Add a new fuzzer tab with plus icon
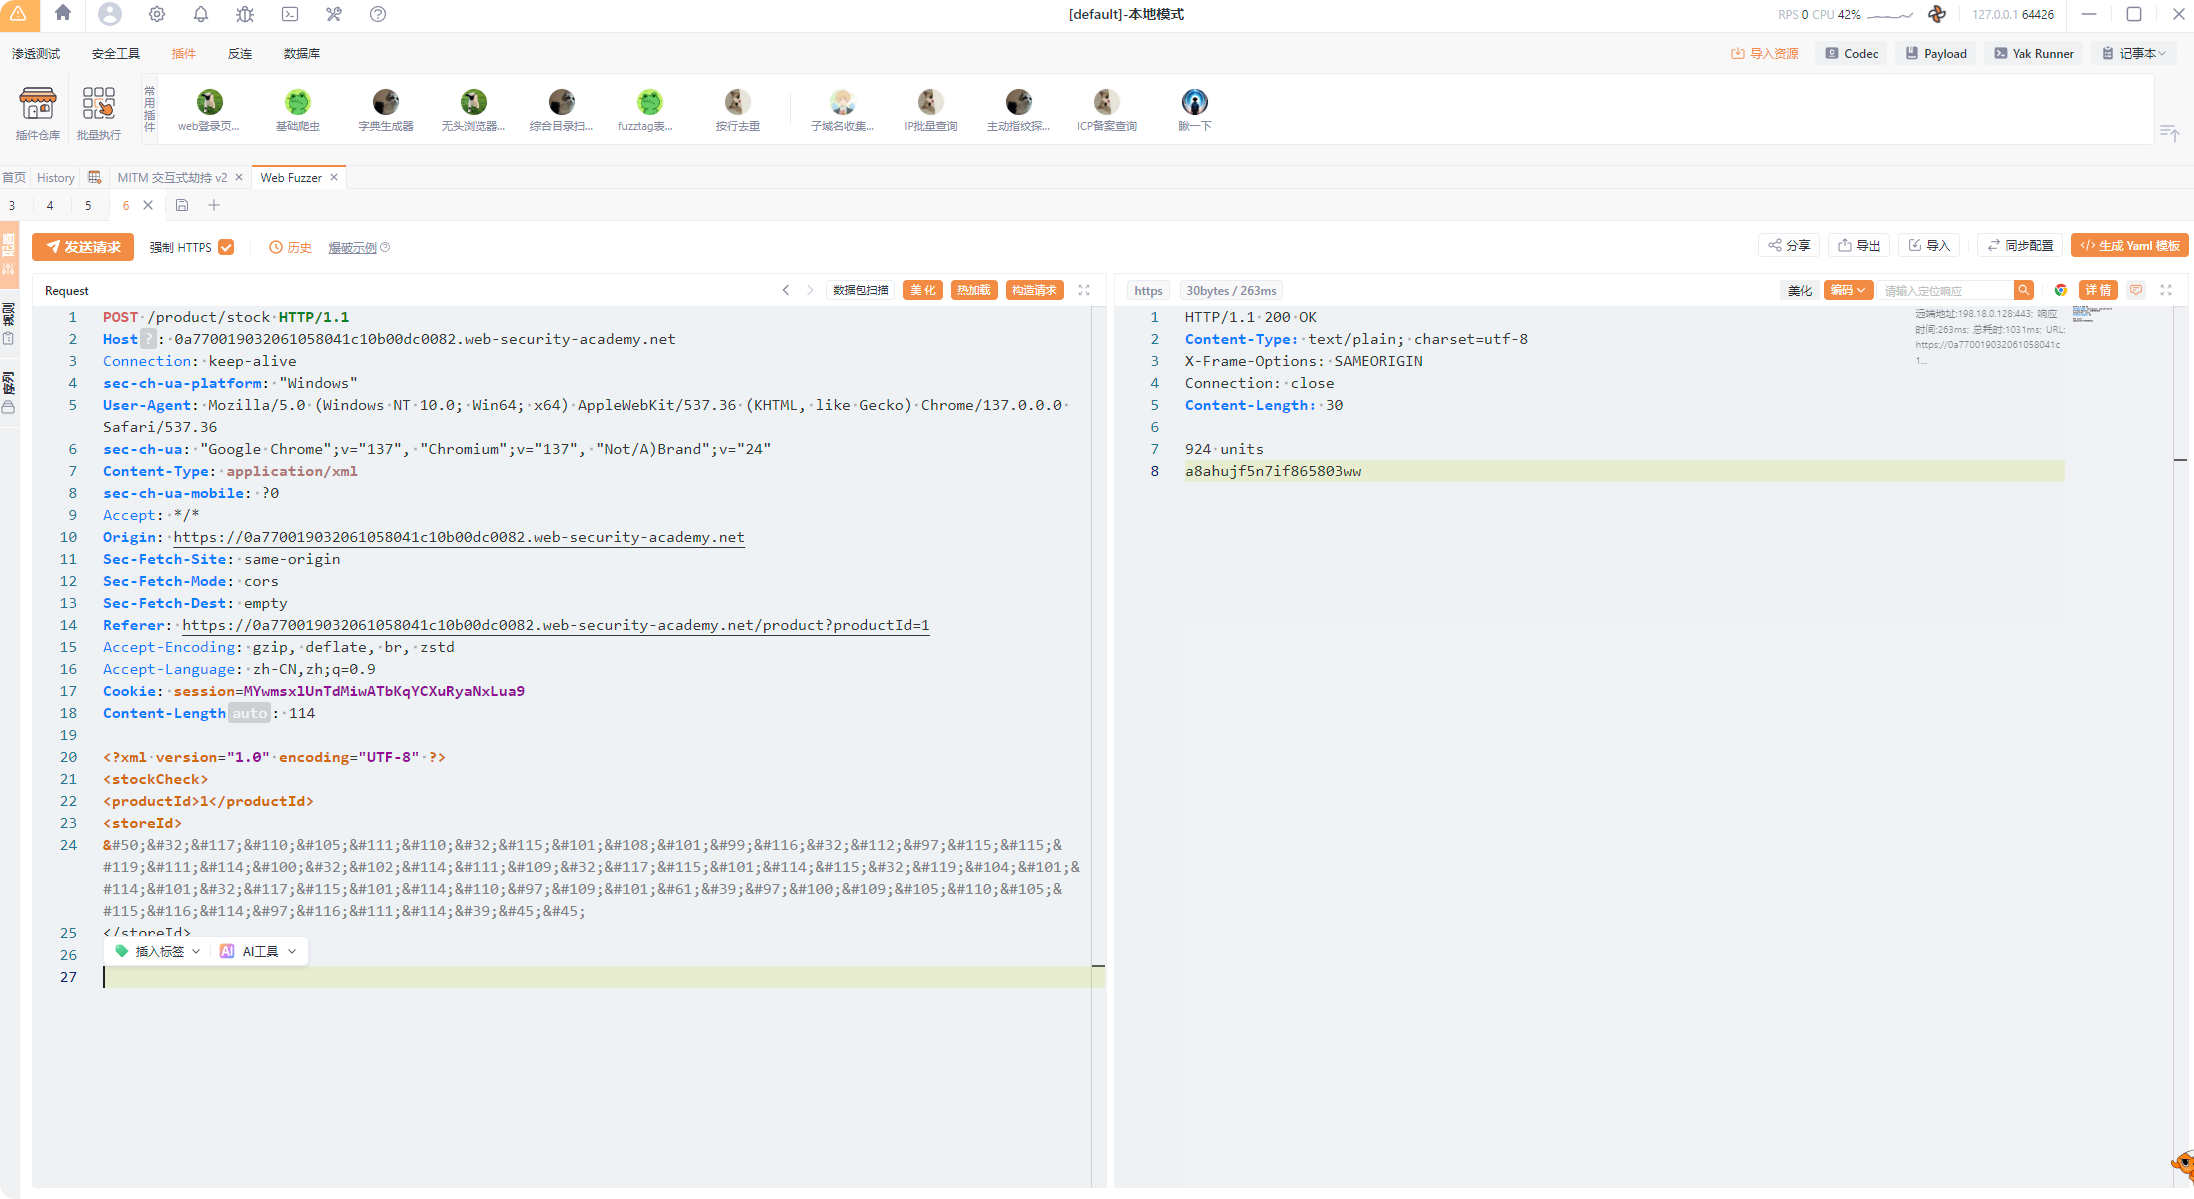 tap(214, 205)
